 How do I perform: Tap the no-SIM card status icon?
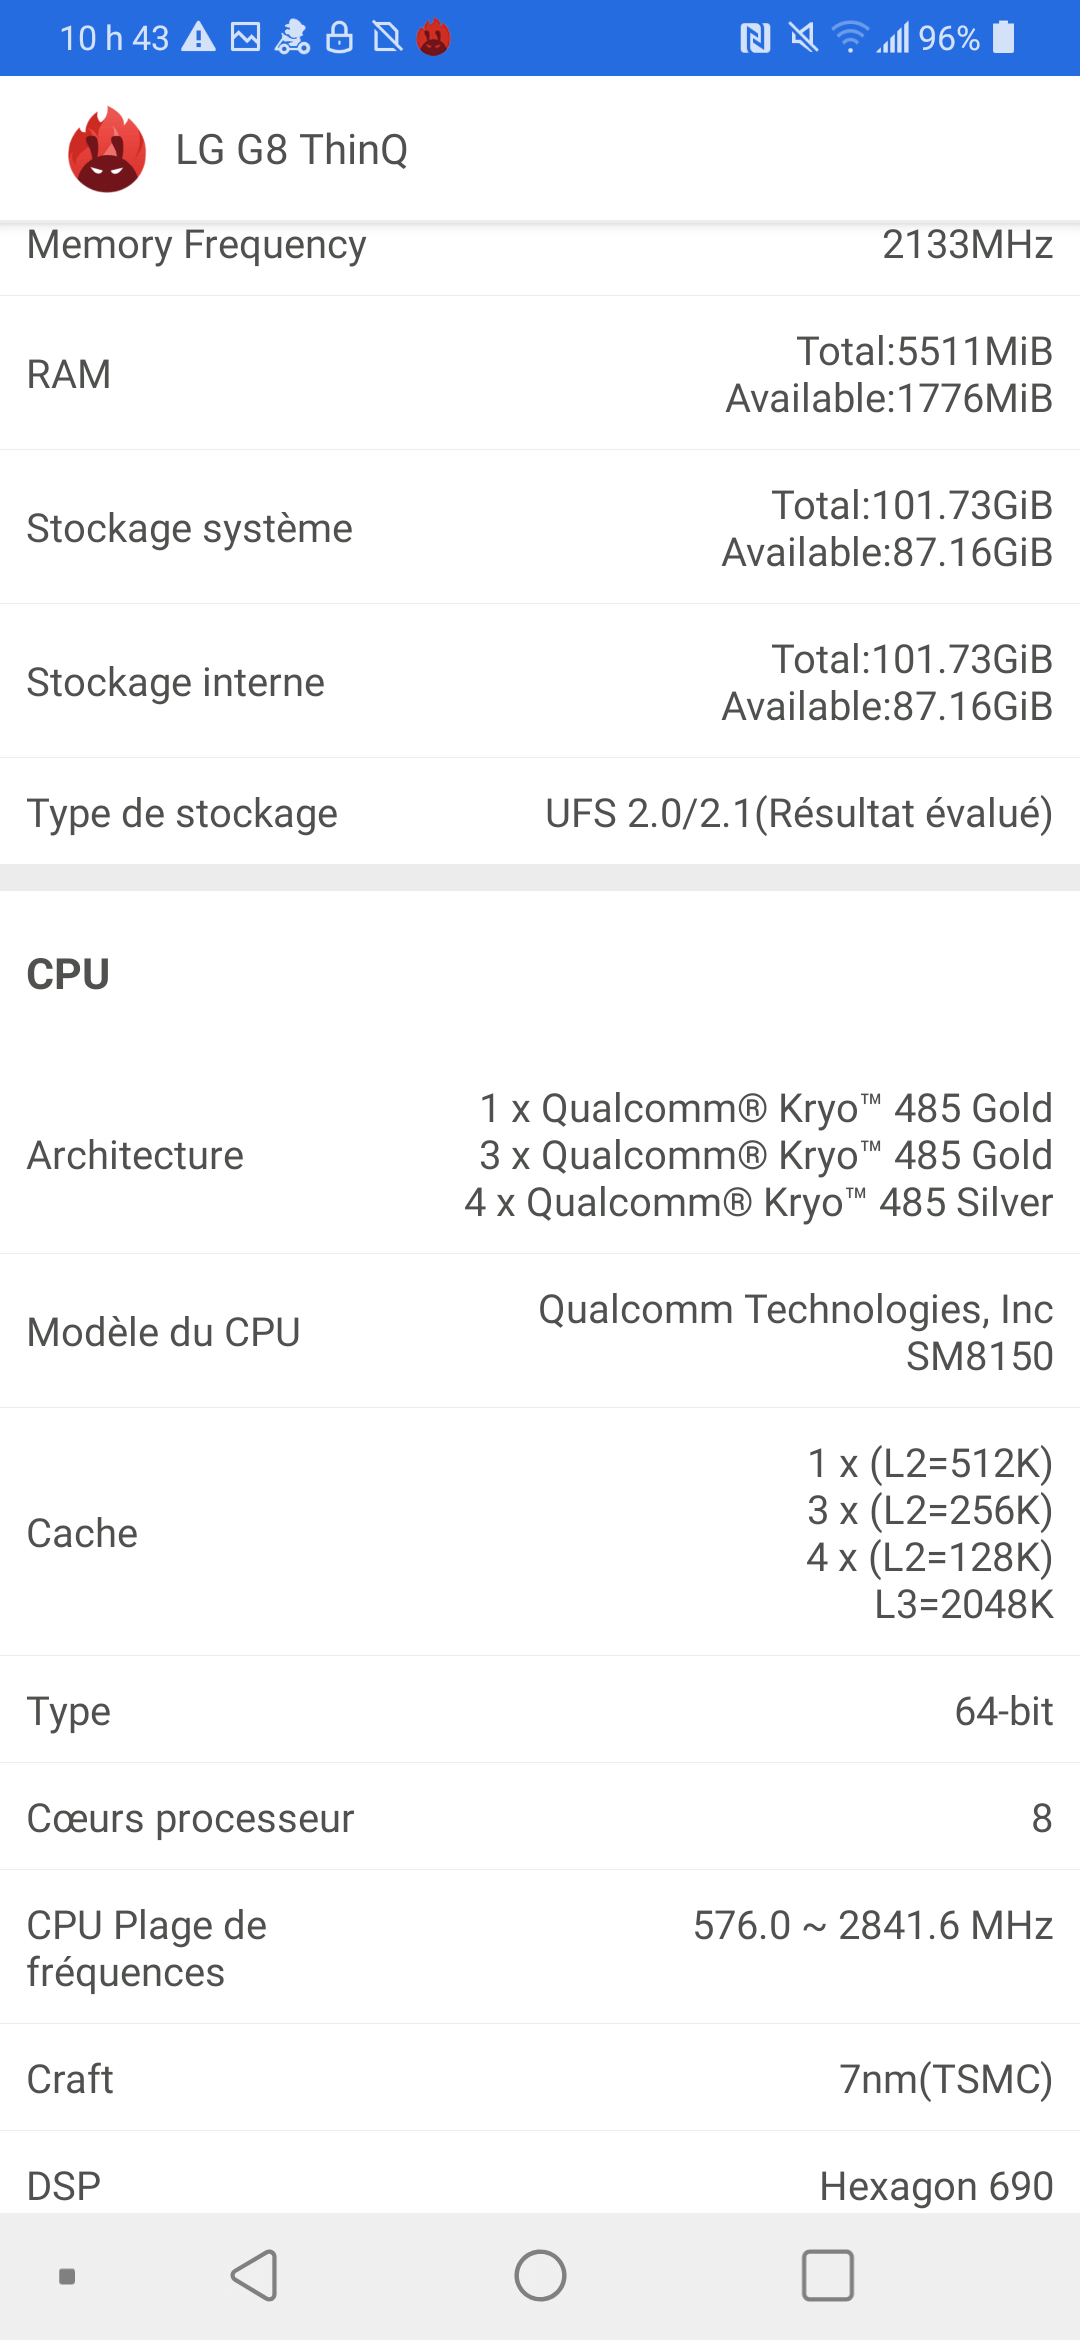click(x=387, y=38)
